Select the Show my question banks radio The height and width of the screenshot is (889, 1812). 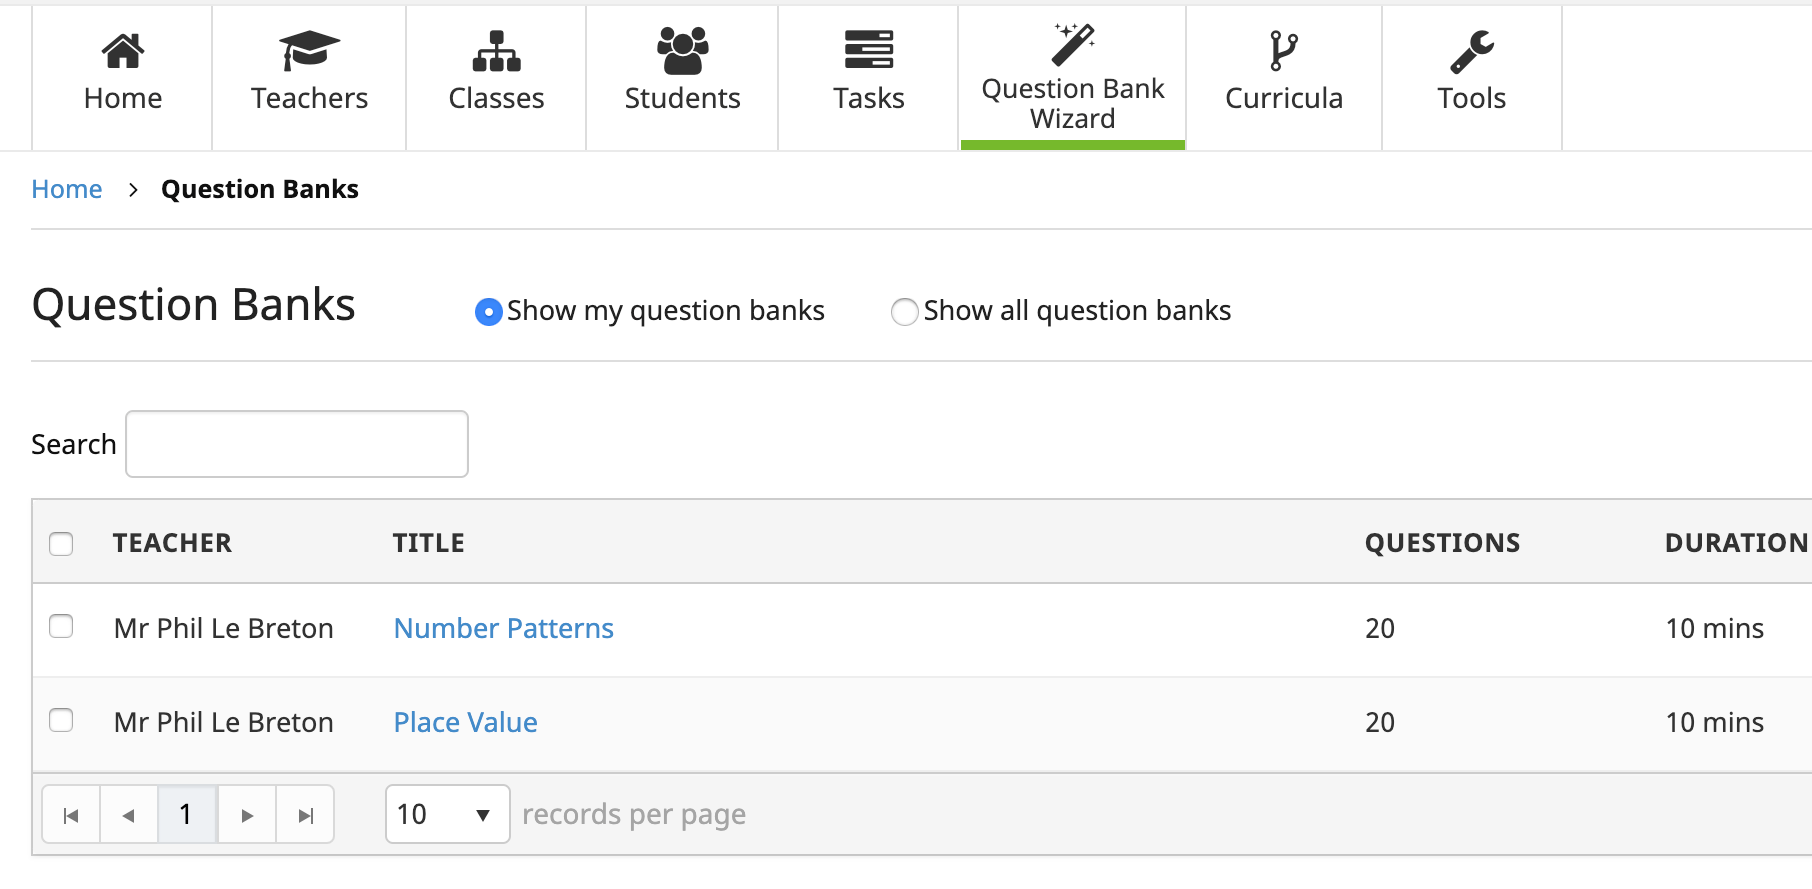point(487,311)
